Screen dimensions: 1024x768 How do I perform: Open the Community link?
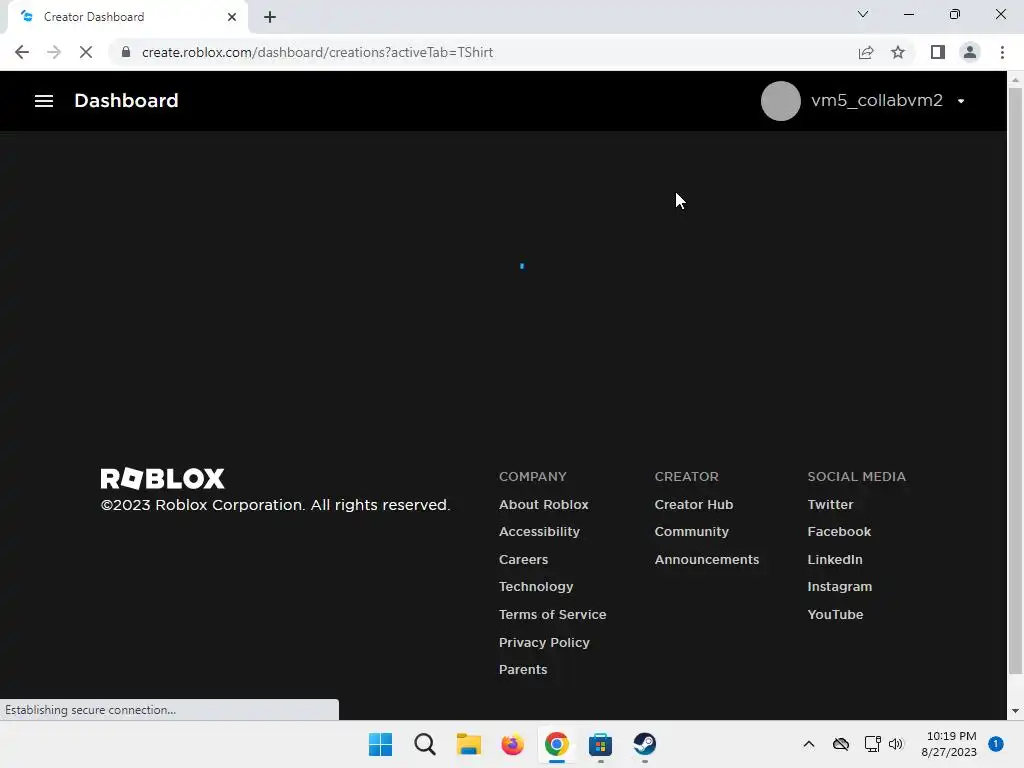pyautogui.click(x=692, y=532)
